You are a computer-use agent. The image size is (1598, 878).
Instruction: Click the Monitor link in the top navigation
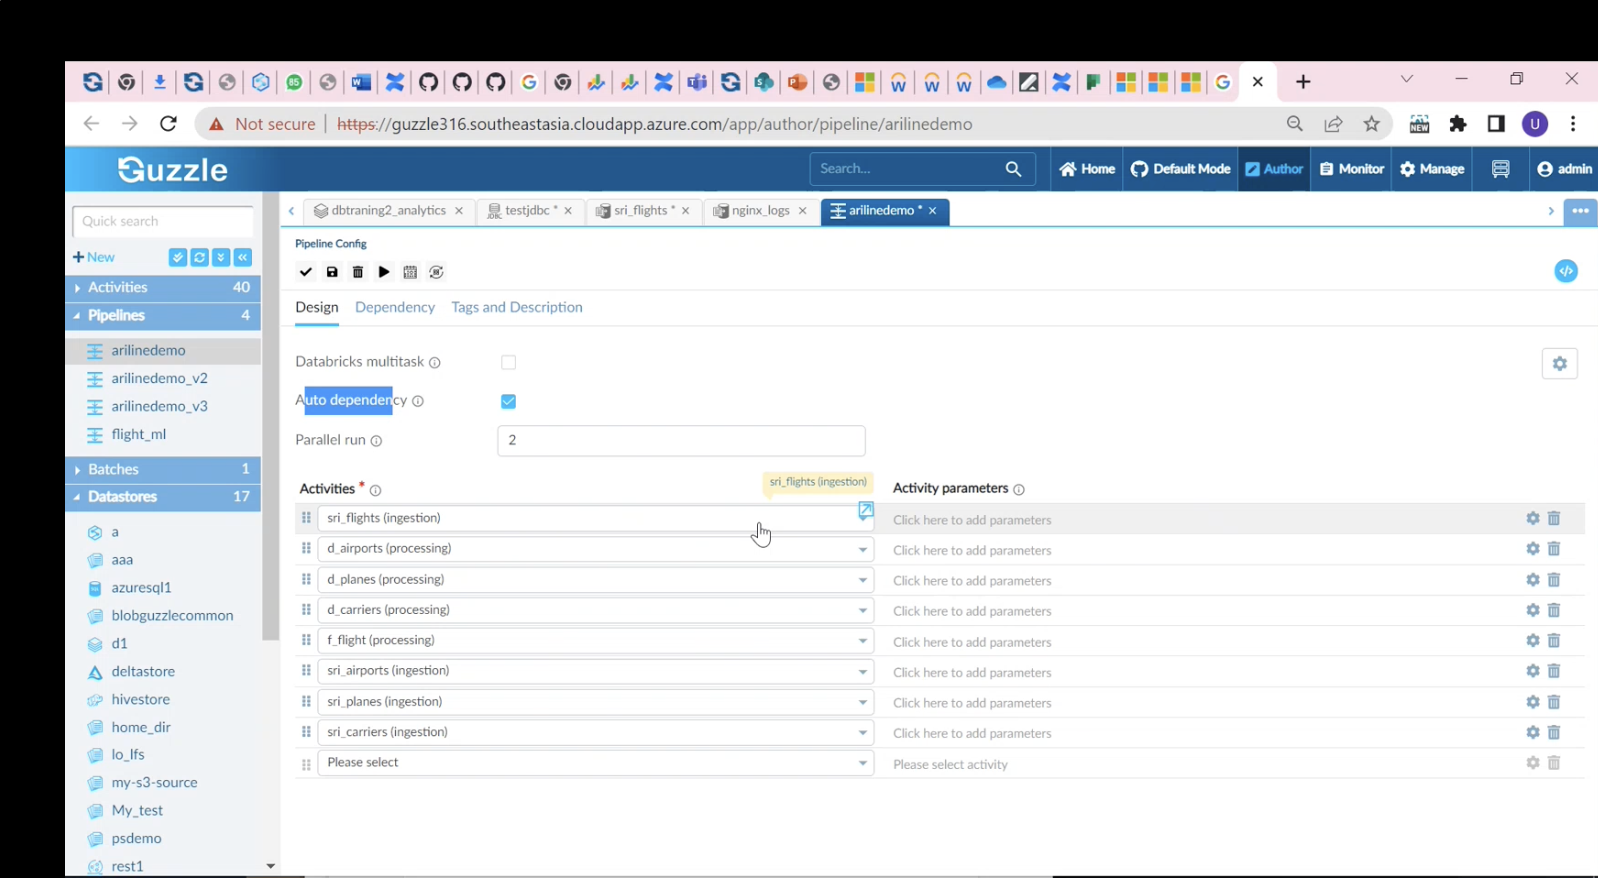(x=1352, y=169)
